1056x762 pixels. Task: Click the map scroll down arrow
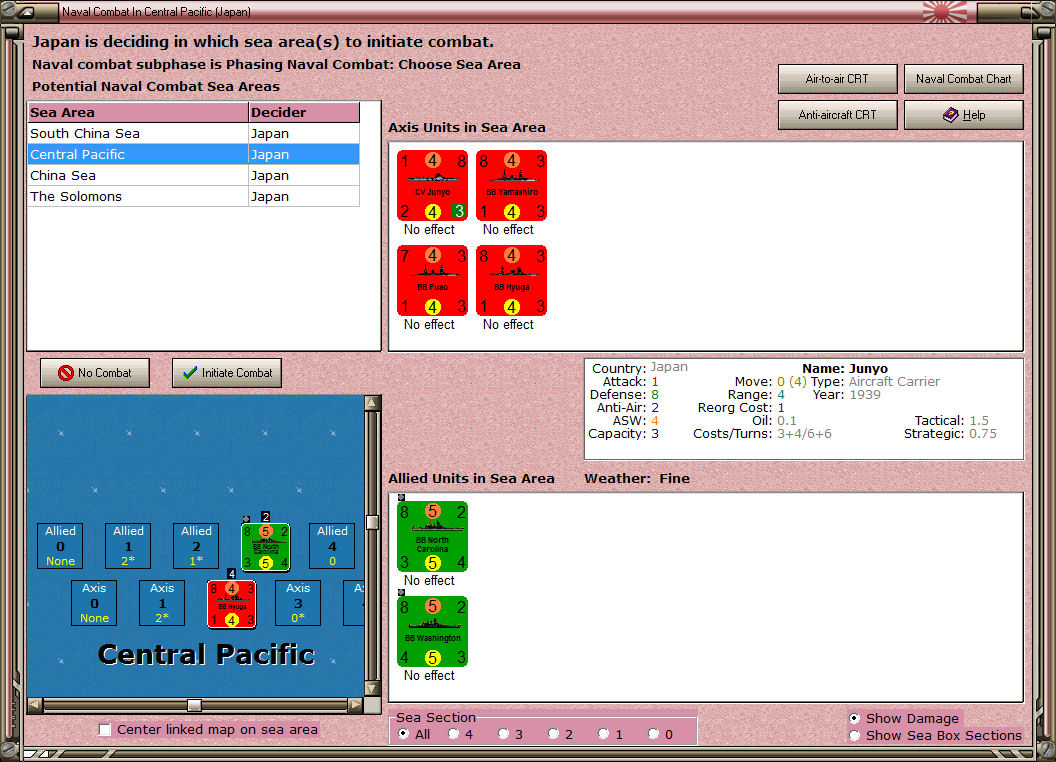(372, 689)
